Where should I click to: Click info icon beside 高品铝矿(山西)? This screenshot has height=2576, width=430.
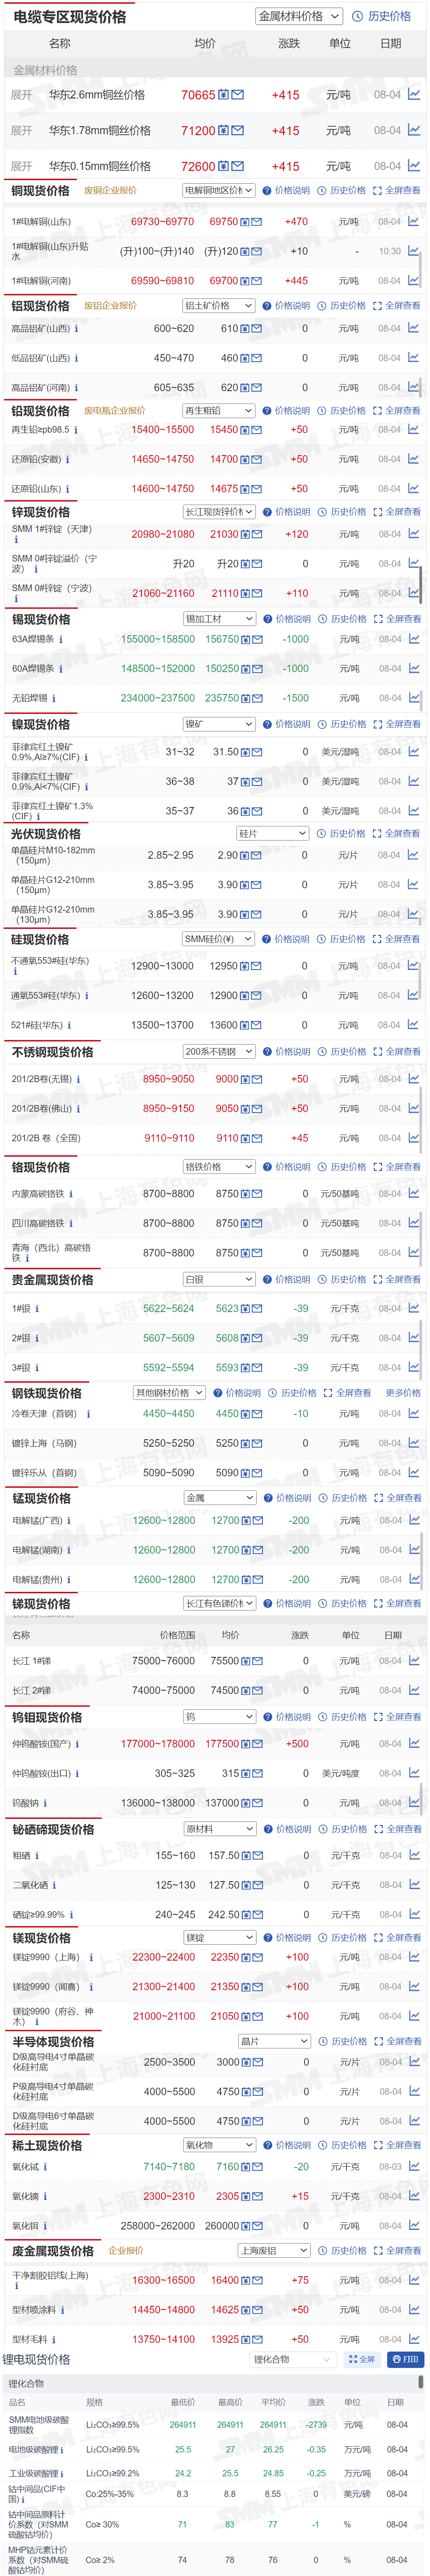point(76,328)
